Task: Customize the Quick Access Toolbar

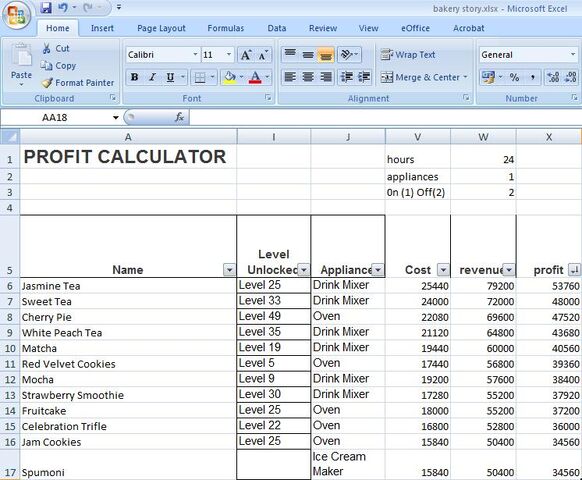Action: click(x=118, y=7)
